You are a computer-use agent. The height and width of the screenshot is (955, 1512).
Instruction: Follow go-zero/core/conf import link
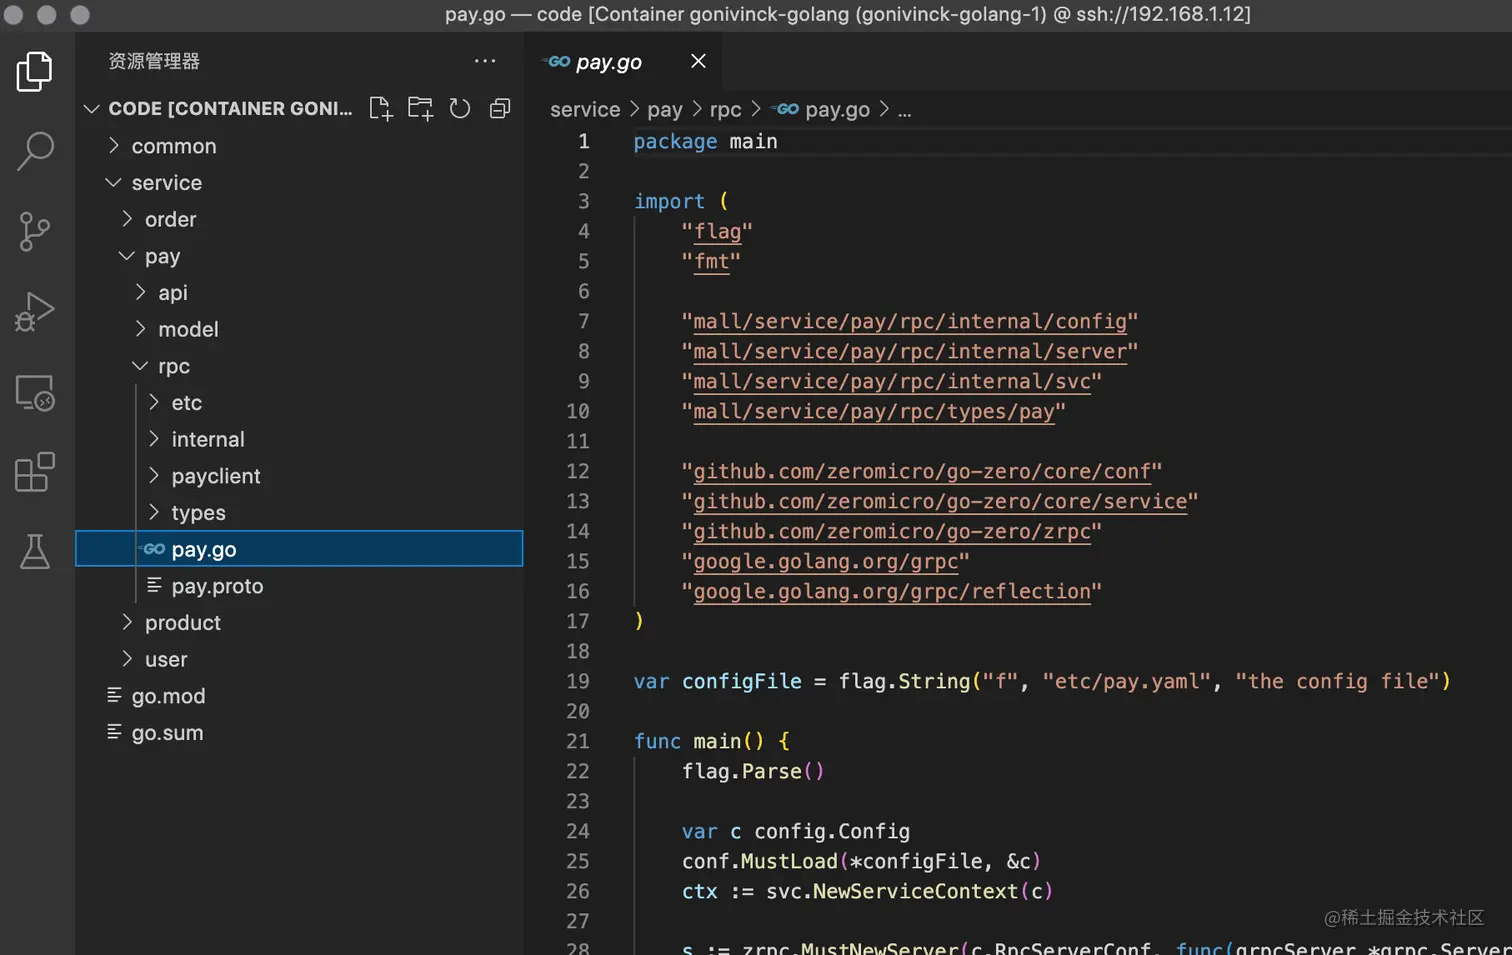pyautogui.click(x=922, y=472)
